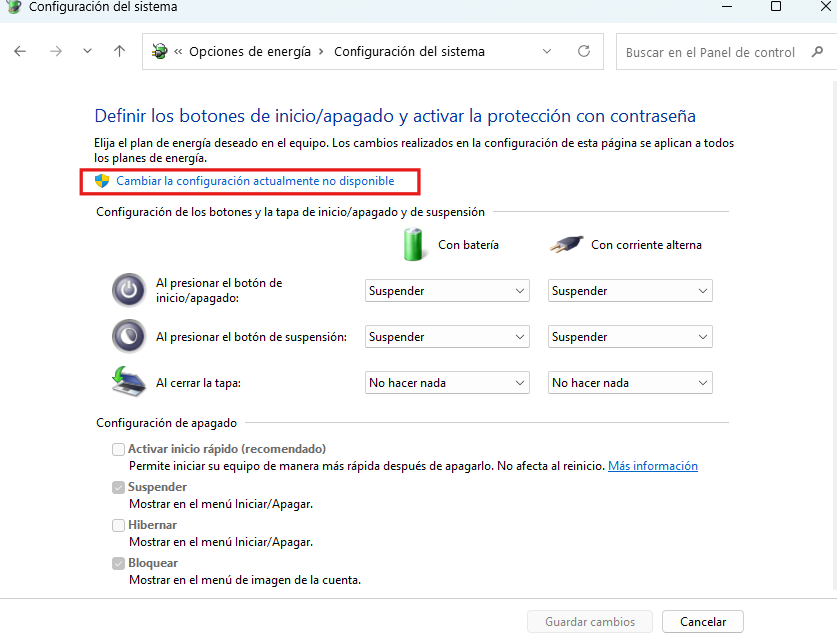Click the refresh icon in address bar
Image resolution: width=837 pixels, height=637 pixels.
pos(584,52)
